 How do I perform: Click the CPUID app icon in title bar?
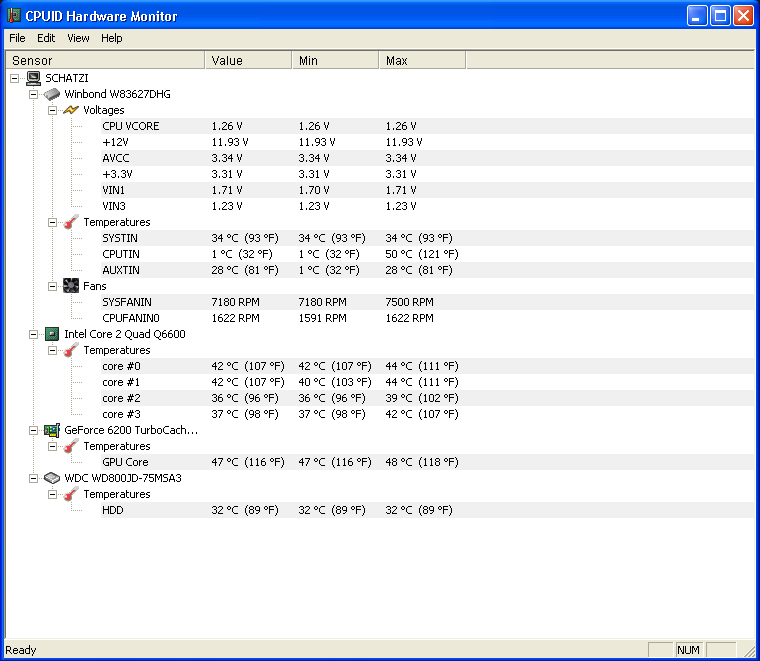coord(14,16)
